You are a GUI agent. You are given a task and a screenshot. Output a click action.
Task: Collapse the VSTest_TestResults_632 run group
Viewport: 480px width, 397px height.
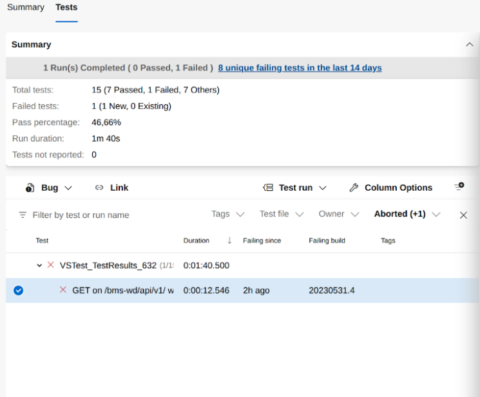(39, 265)
